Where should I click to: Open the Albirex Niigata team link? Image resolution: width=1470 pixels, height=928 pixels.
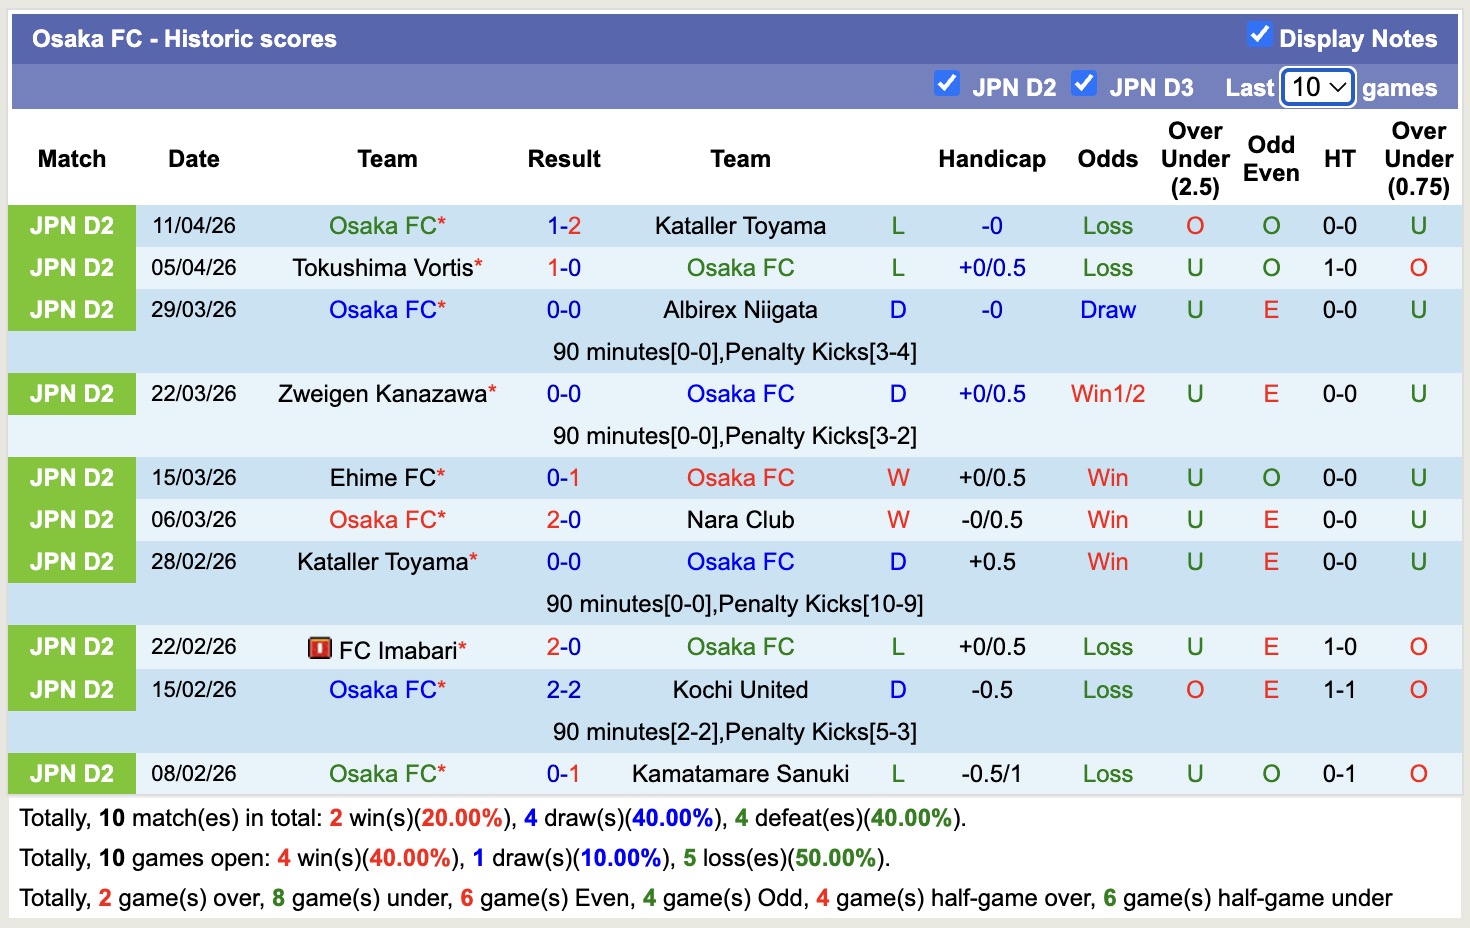pyautogui.click(x=740, y=309)
